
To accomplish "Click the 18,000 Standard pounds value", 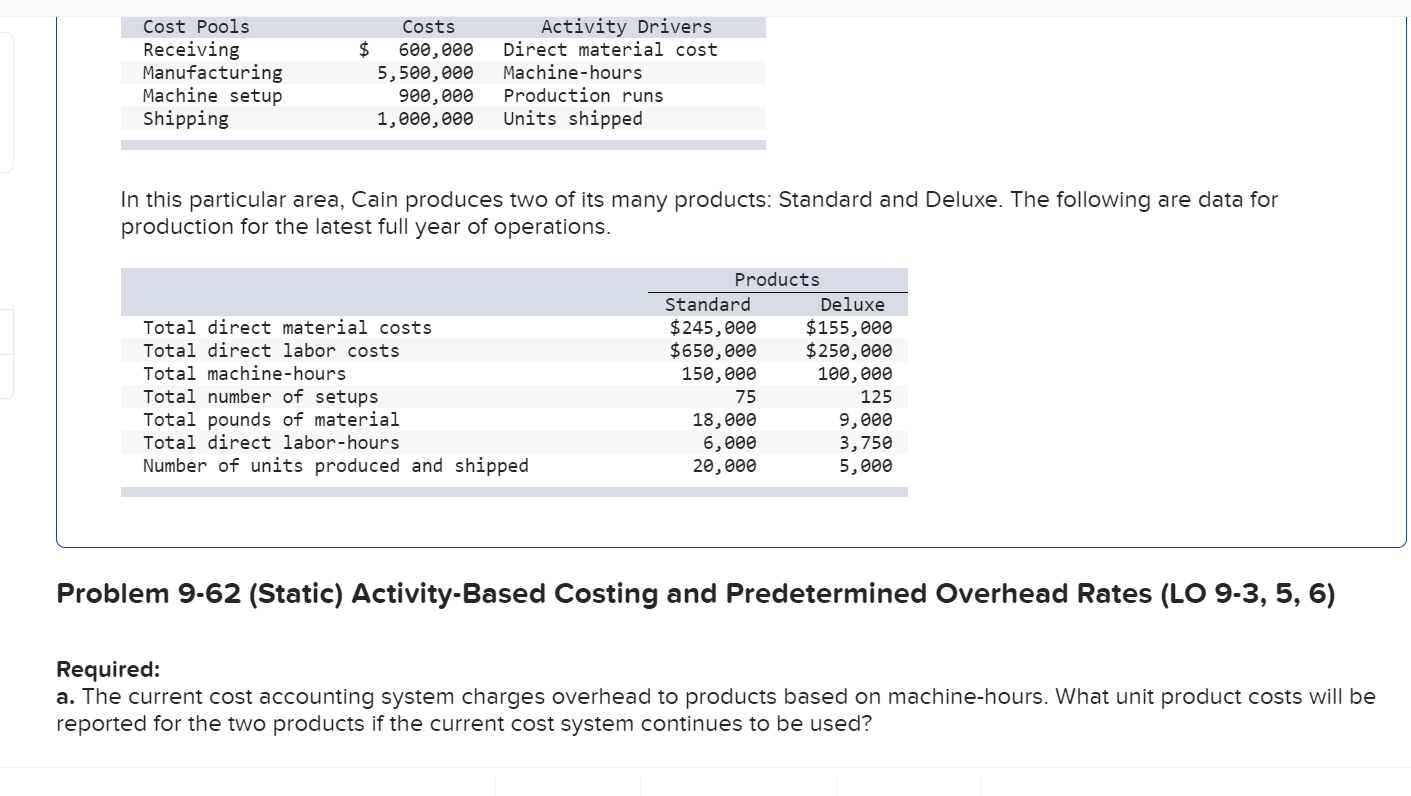I will pyautogui.click(x=724, y=420).
